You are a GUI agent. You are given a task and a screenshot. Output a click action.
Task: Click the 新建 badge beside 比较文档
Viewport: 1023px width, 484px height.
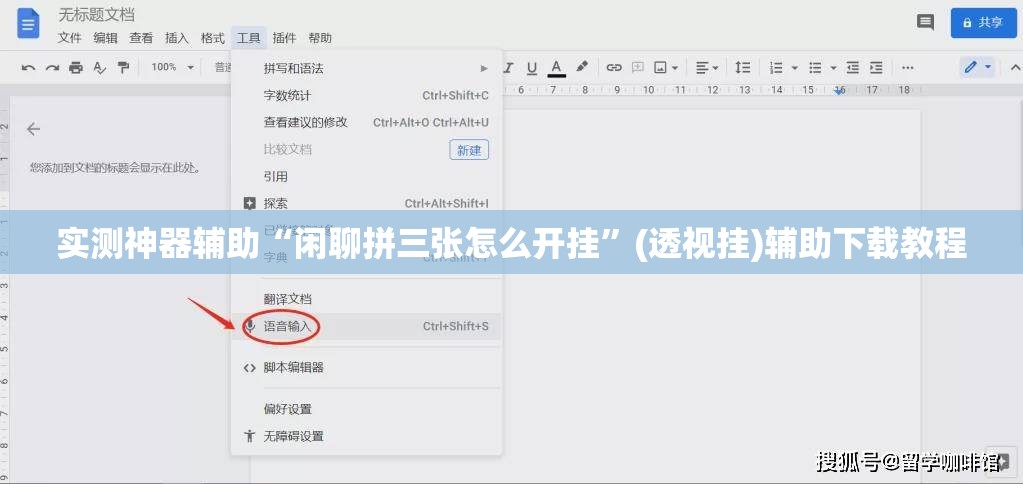tap(469, 150)
